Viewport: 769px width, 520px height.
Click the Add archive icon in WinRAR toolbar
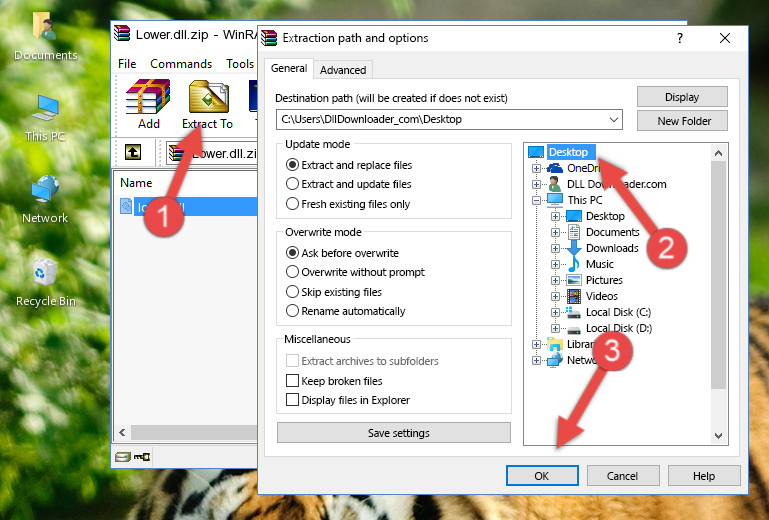pos(148,97)
